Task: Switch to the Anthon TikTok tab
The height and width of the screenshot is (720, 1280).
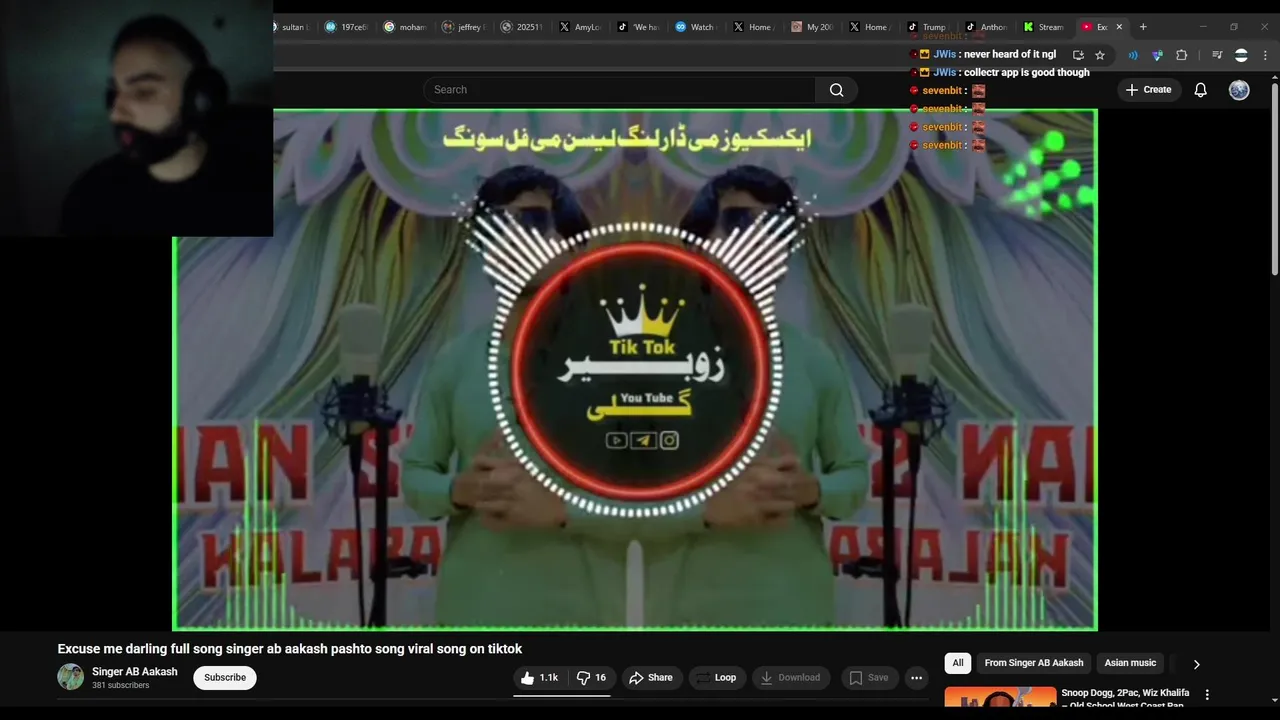Action: click(986, 27)
